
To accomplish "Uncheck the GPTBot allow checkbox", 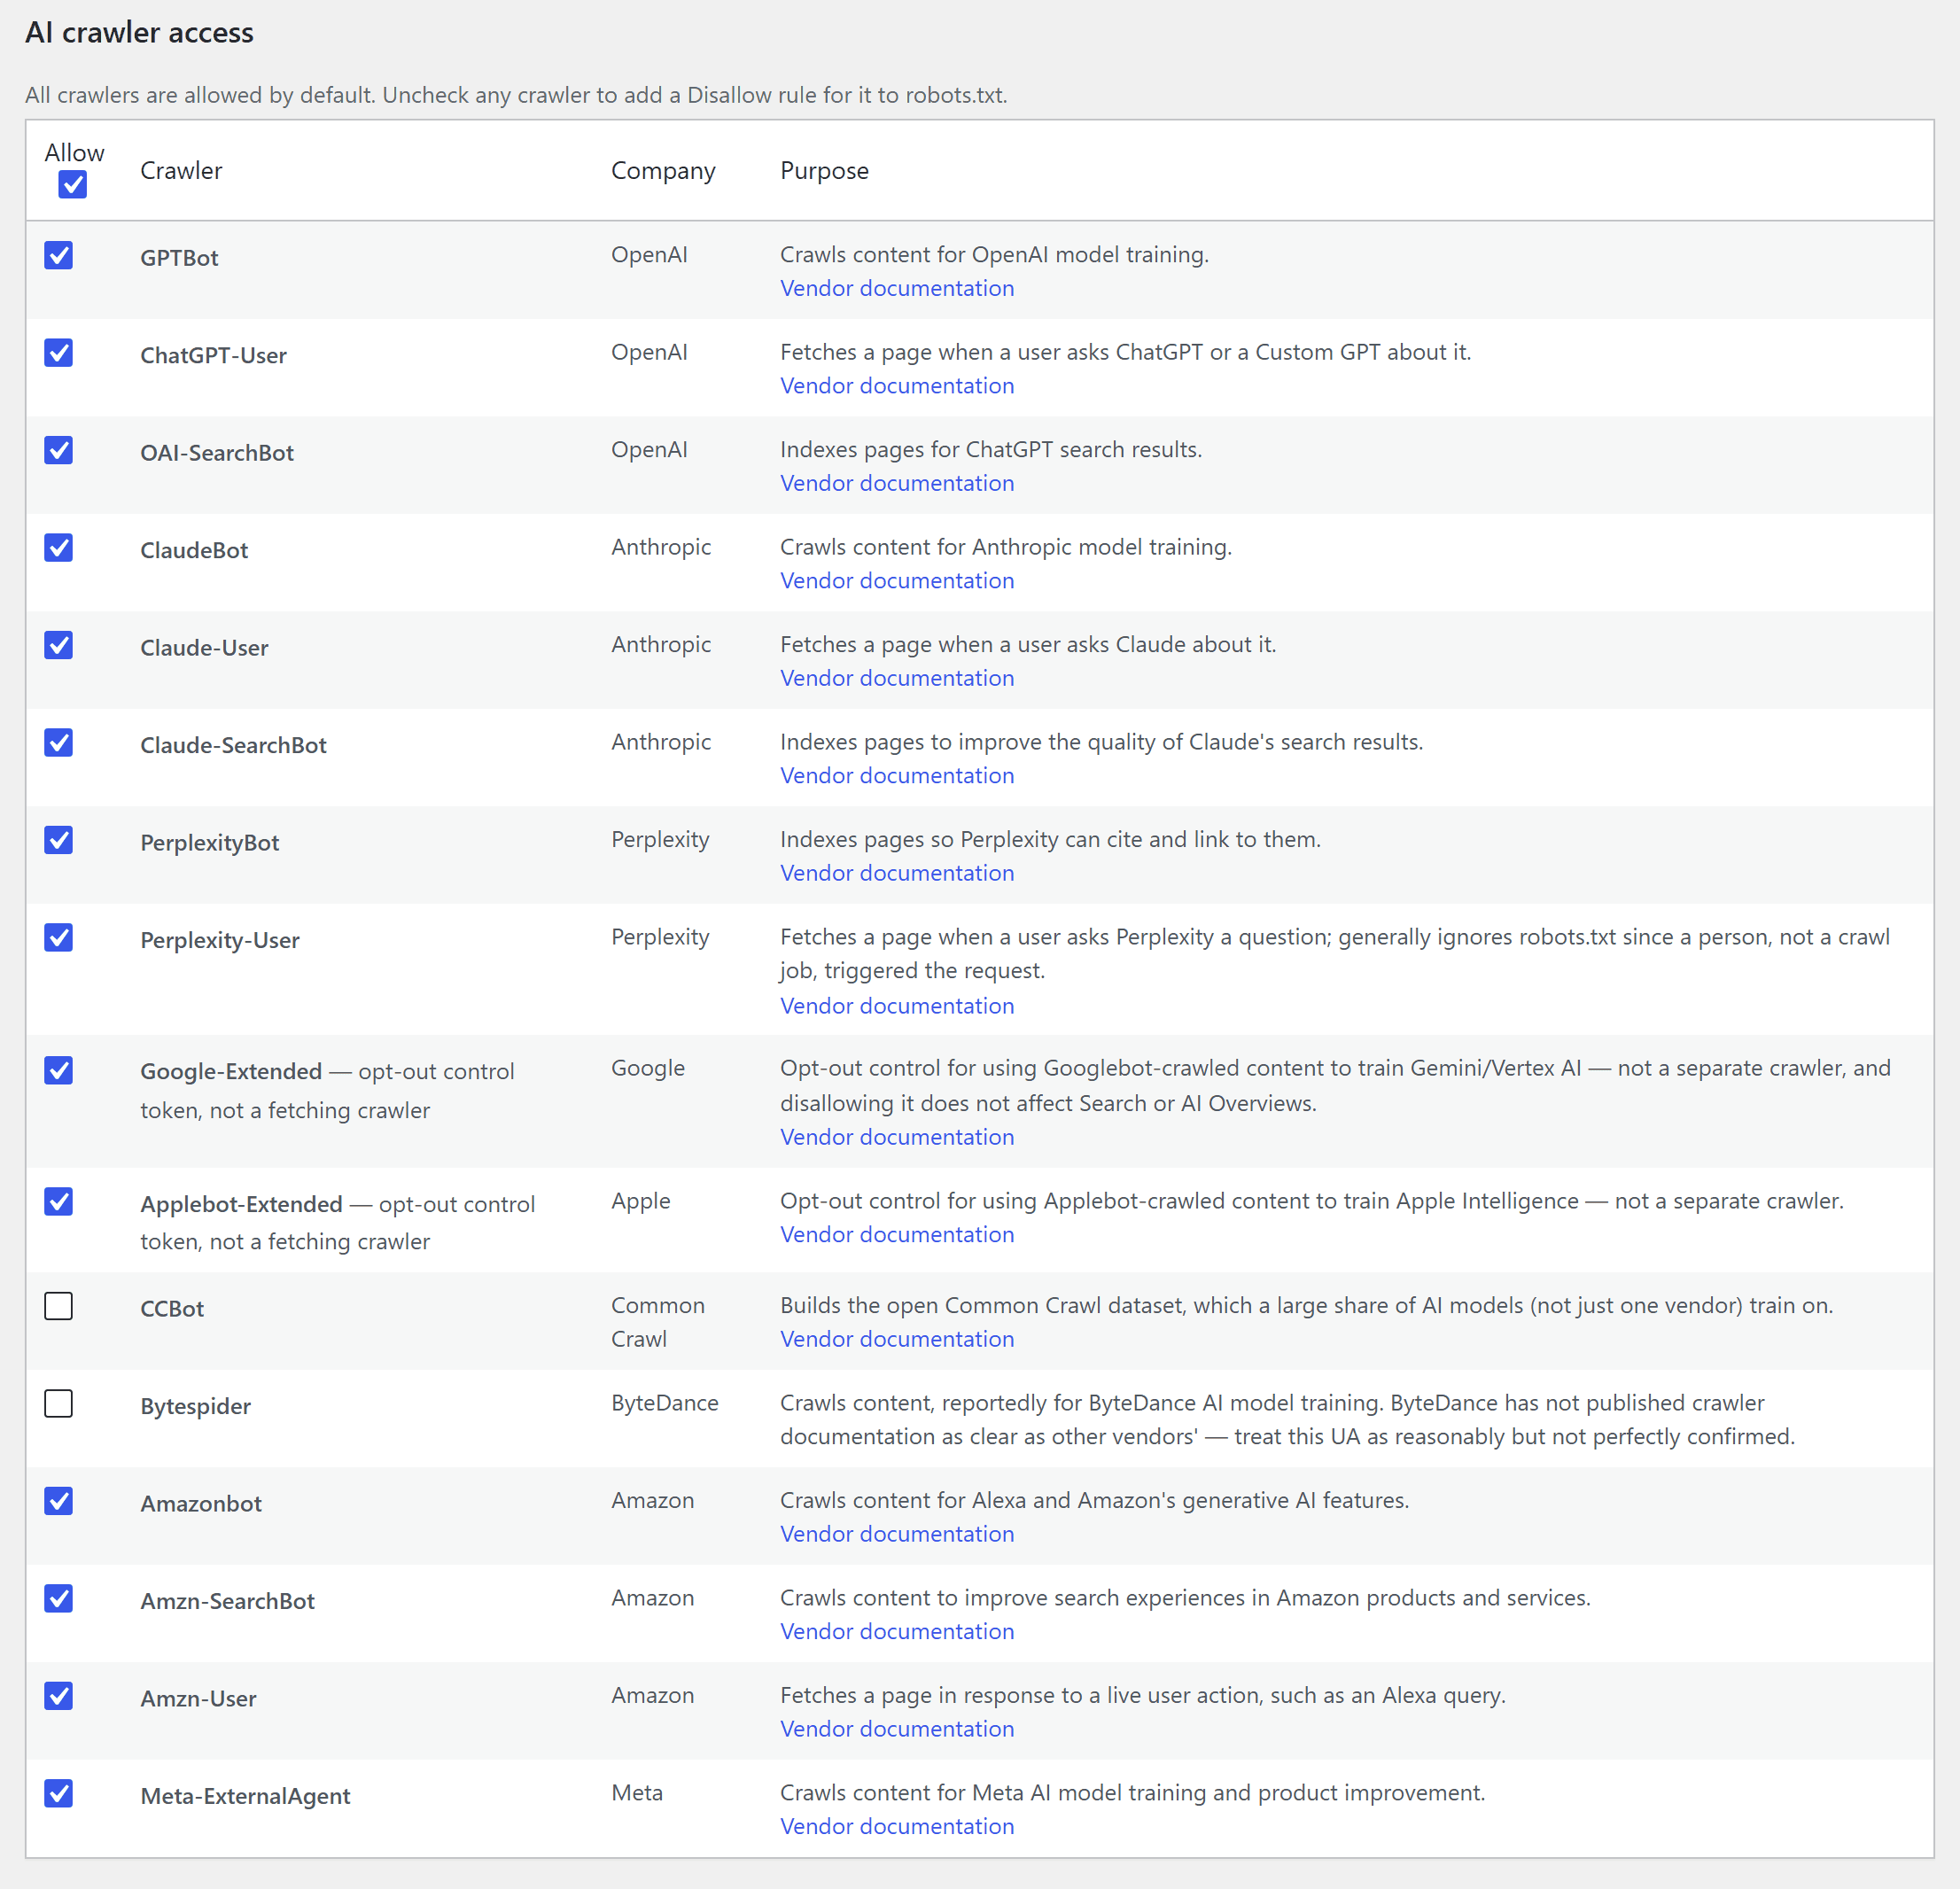I will tap(59, 255).
